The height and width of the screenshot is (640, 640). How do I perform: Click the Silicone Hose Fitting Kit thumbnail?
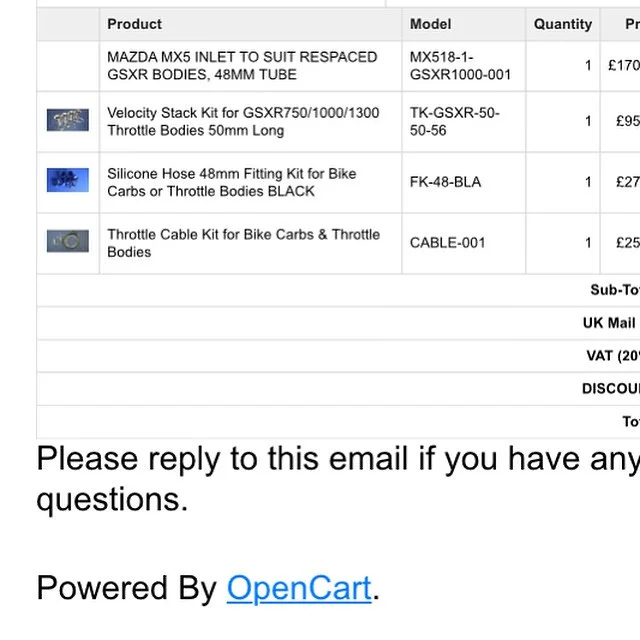click(x=68, y=180)
